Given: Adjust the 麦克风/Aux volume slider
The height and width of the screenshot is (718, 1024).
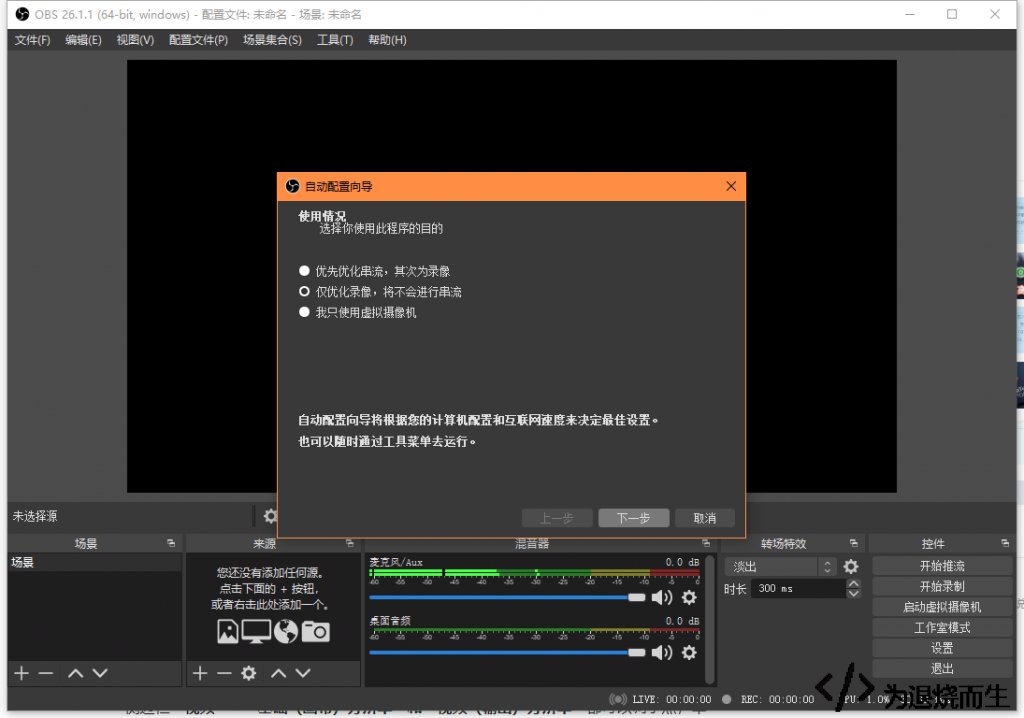Looking at the screenshot, I should [507, 597].
